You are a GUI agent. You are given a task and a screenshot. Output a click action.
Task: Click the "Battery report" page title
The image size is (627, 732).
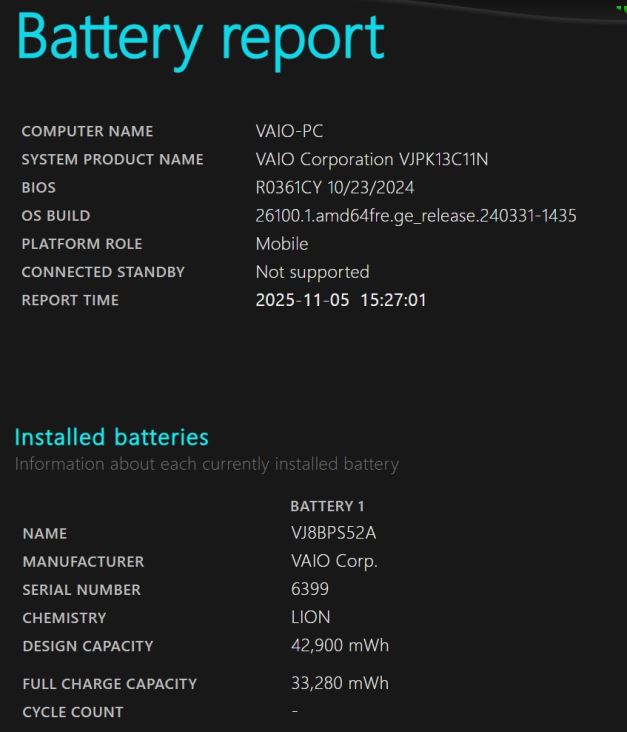200,38
